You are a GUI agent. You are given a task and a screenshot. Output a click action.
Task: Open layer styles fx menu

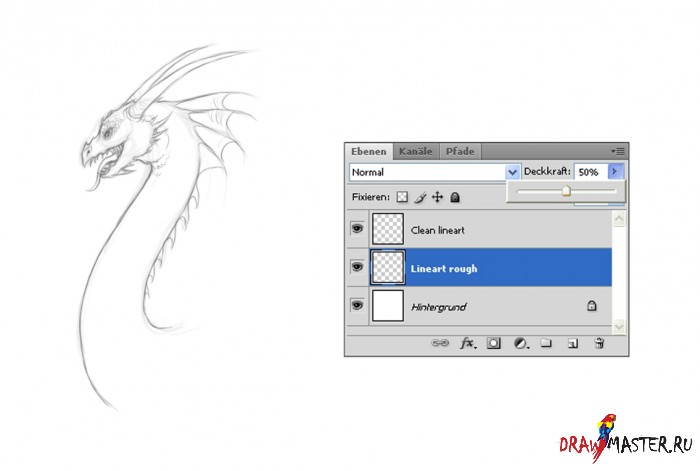click(467, 343)
